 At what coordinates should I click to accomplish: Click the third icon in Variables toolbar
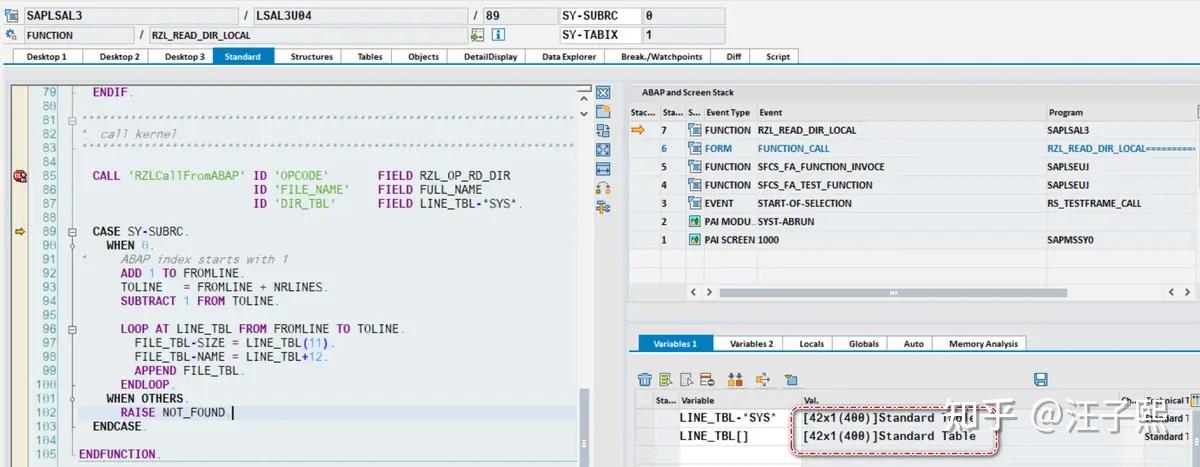coord(686,379)
